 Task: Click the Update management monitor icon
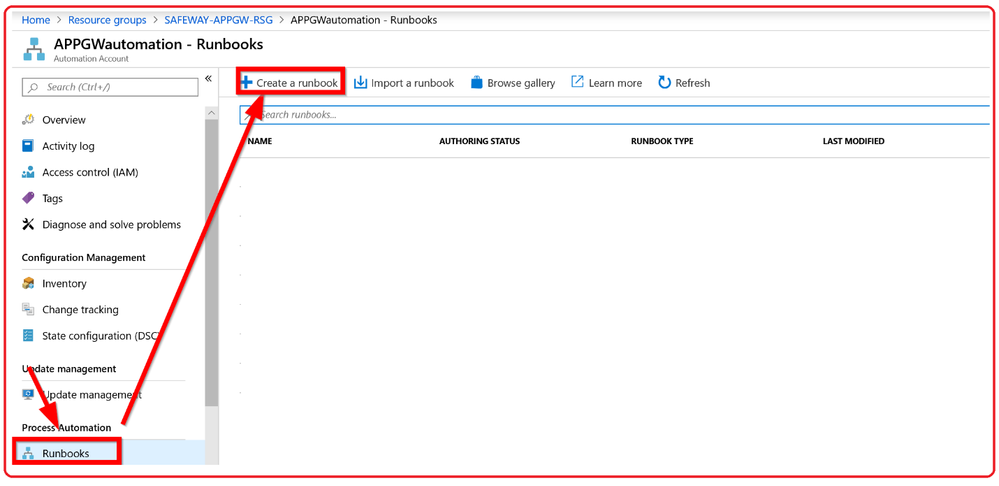pos(28,394)
